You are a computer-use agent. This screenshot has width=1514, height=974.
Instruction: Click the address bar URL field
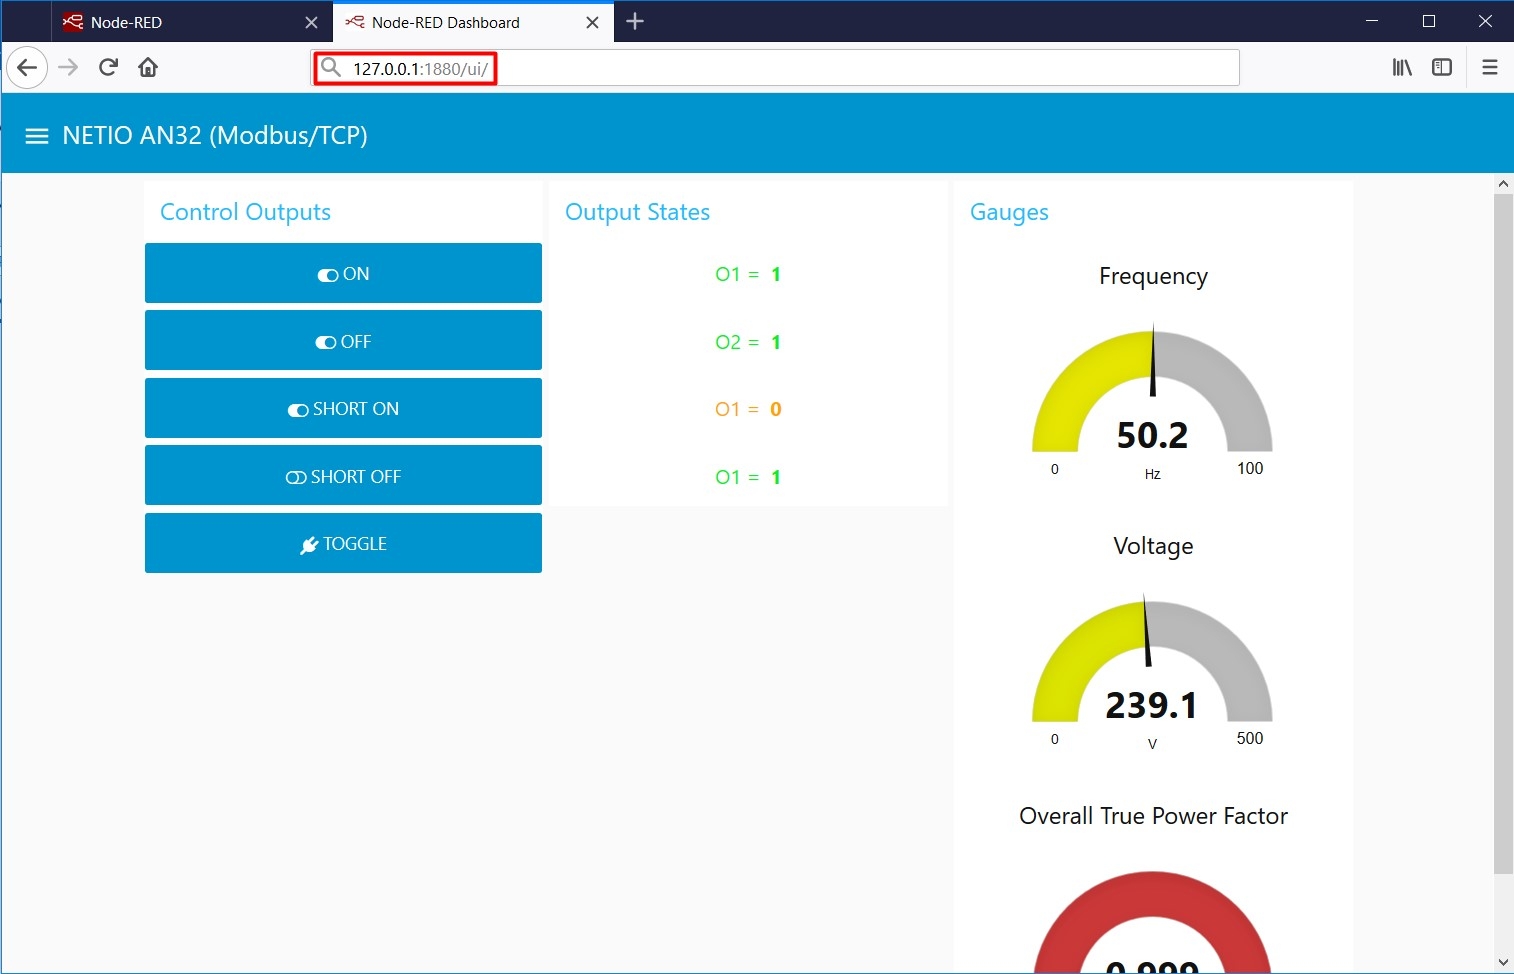coord(775,68)
